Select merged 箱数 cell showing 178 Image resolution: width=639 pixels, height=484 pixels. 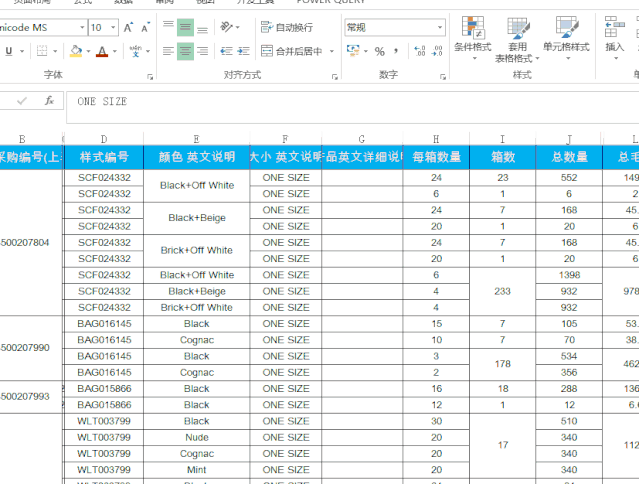[x=502, y=364]
